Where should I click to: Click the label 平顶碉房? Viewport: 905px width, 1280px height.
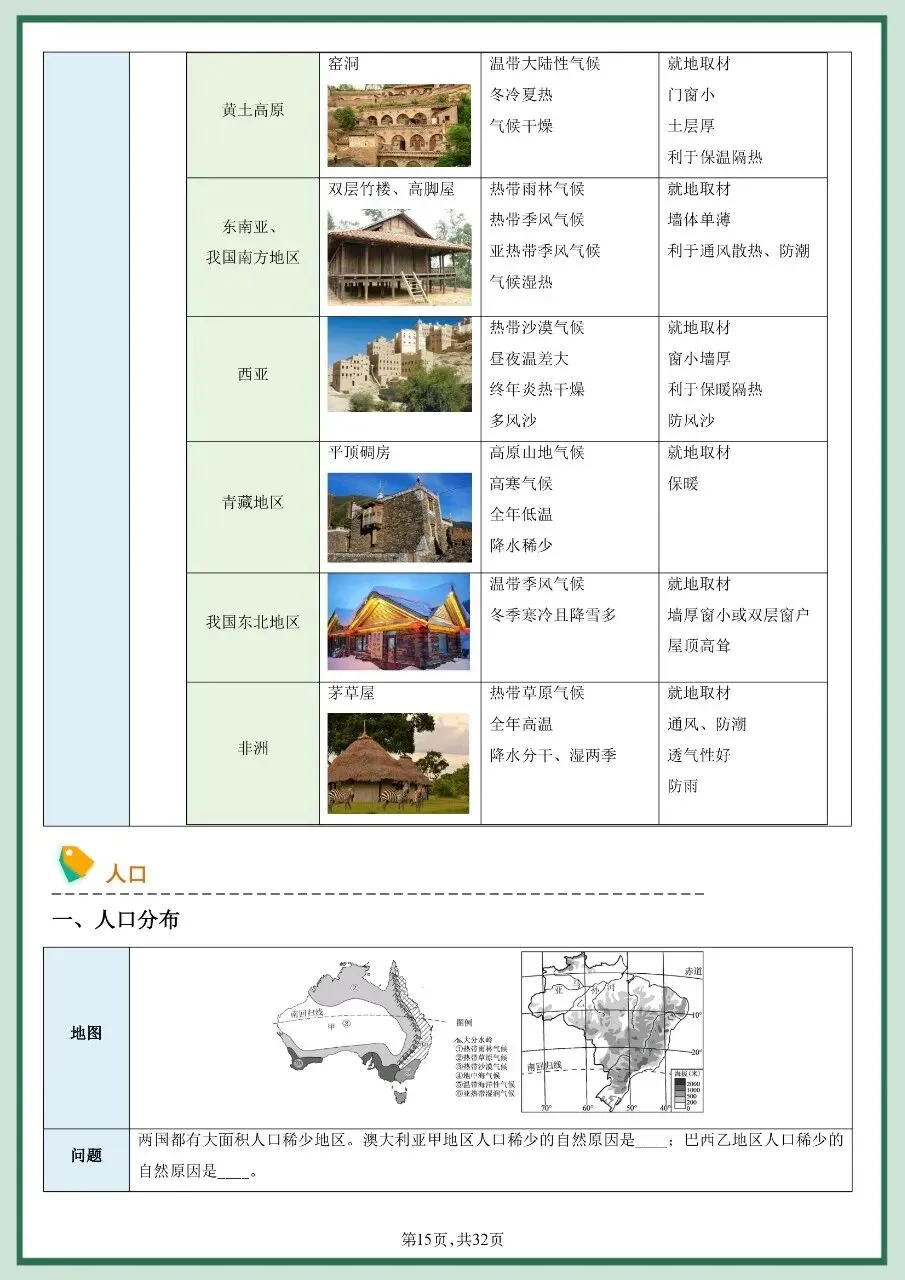360,453
